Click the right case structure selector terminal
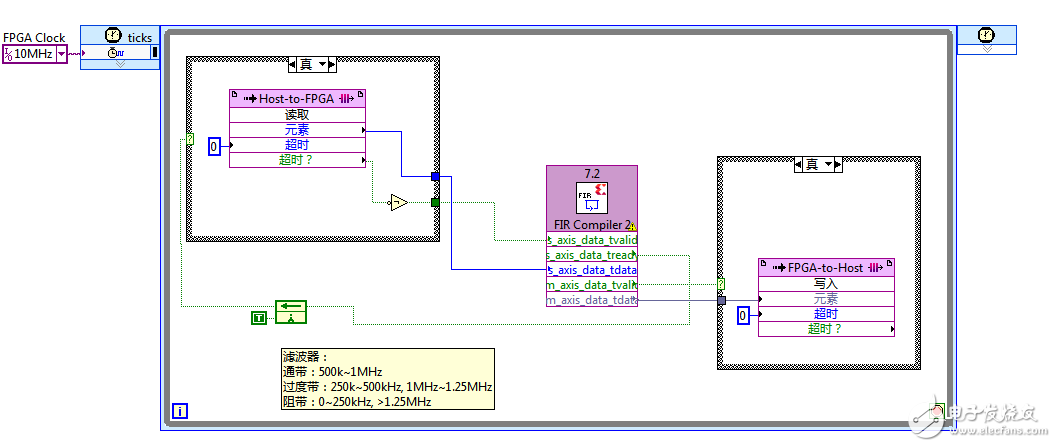 pos(721,284)
